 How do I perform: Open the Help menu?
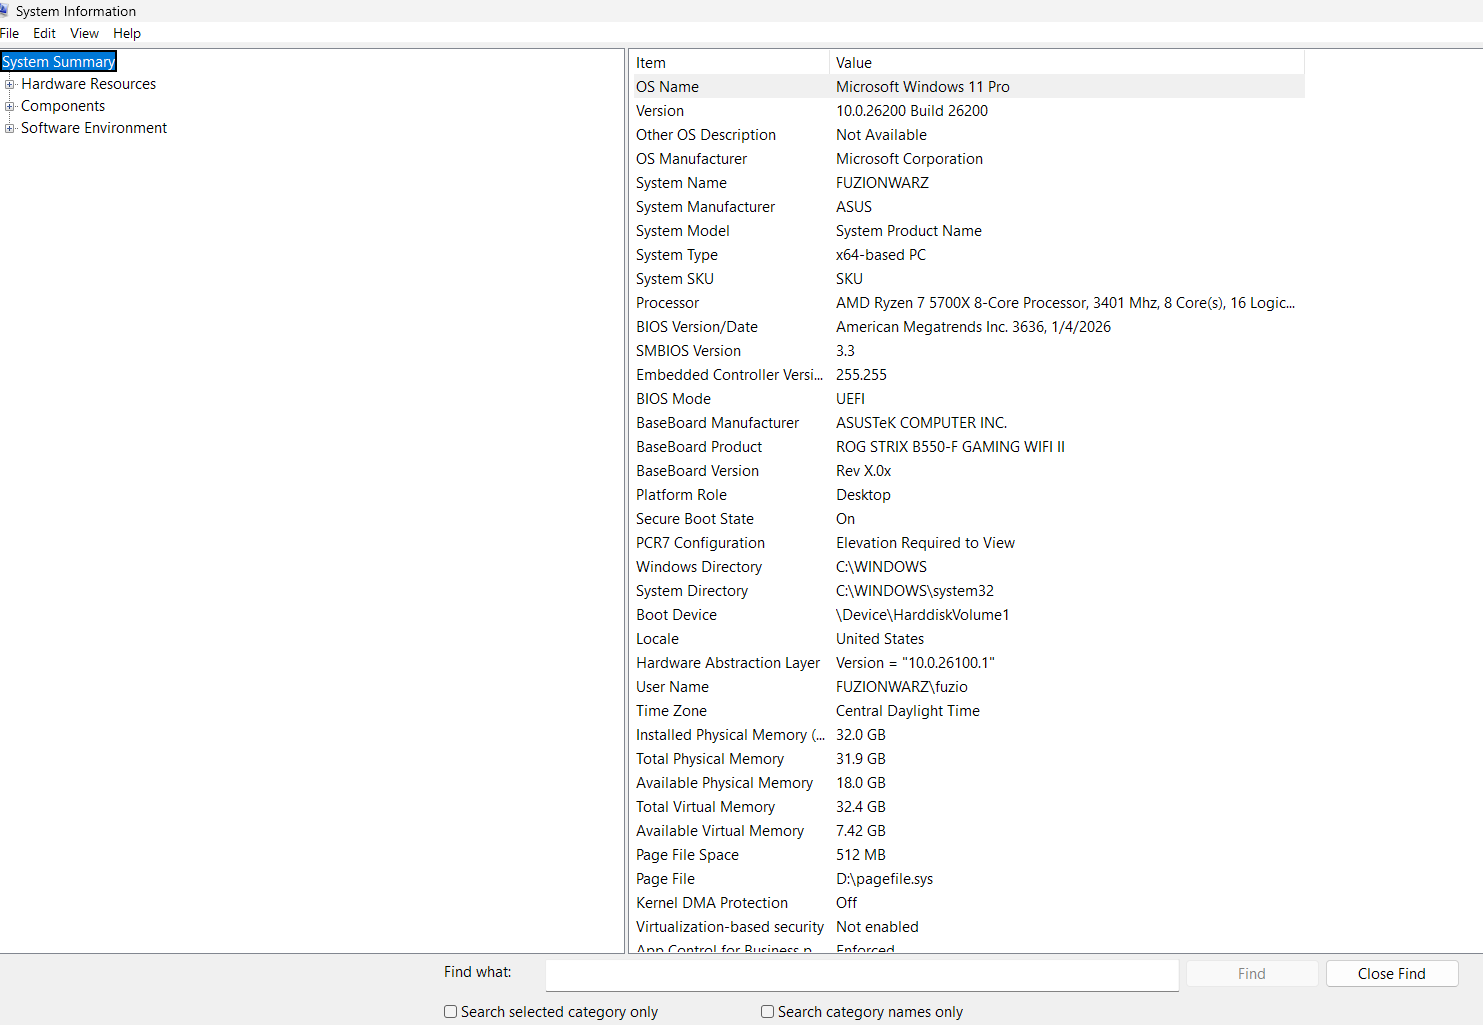[x=127, y=33]
